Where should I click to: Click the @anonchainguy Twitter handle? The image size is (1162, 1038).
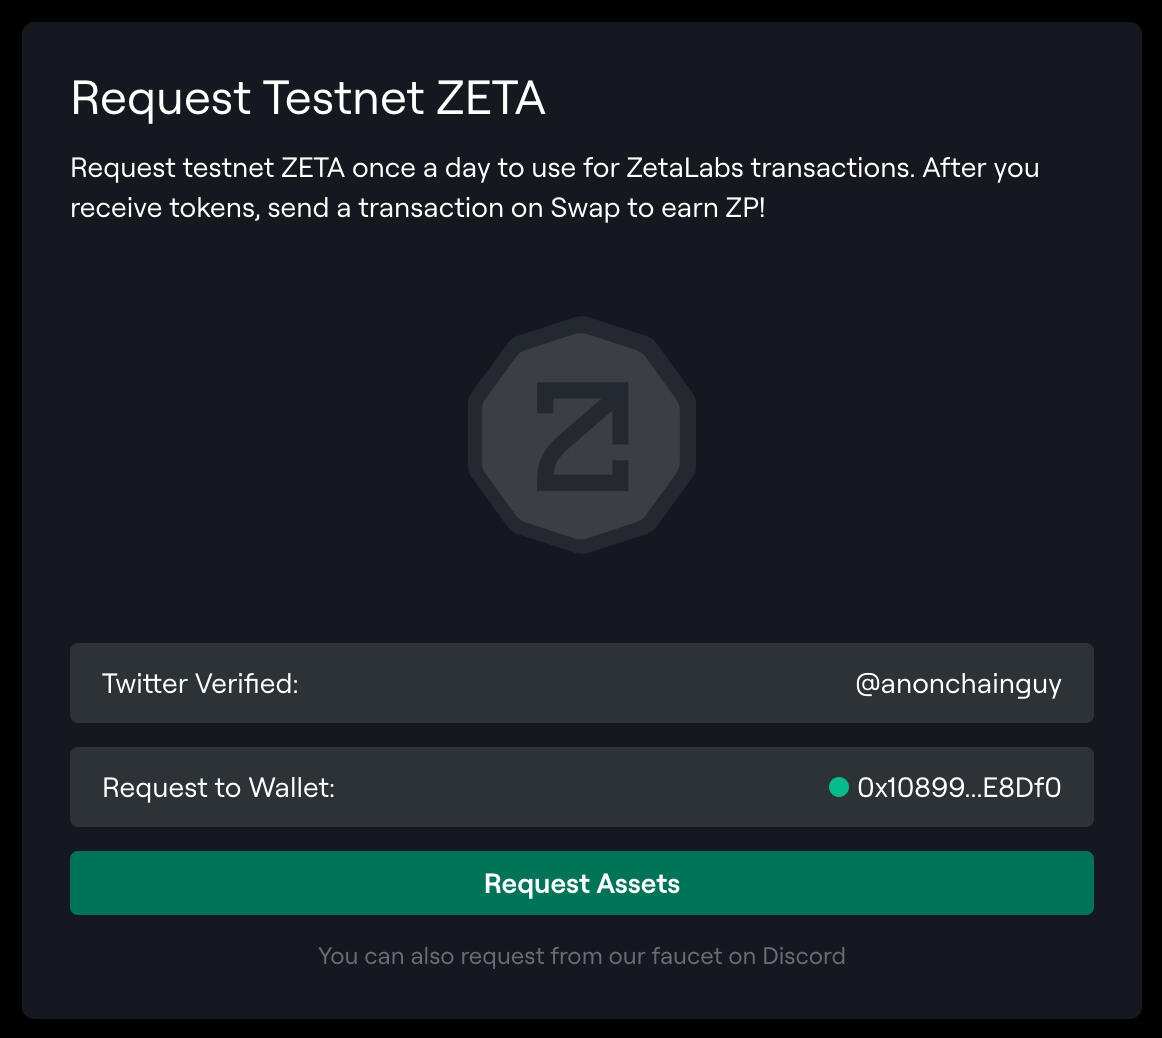958,684
